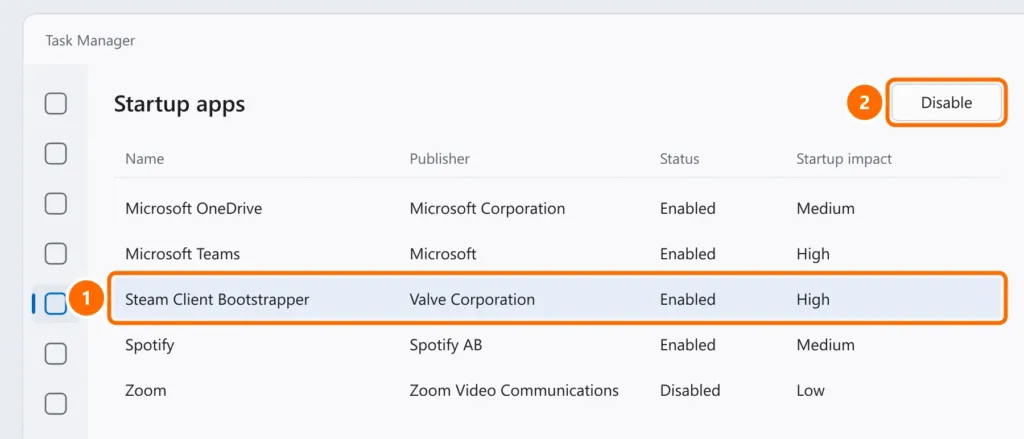Click the Startup apps page heading
1024x439 pixels.
[180, 104]
